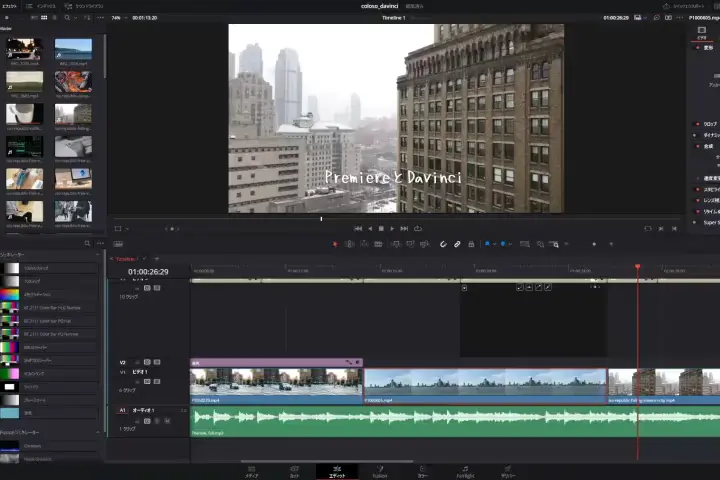This screenshot has height=480, width=720.
Task: Toggle Linked Selection chain icon
Action: (457, 244)
